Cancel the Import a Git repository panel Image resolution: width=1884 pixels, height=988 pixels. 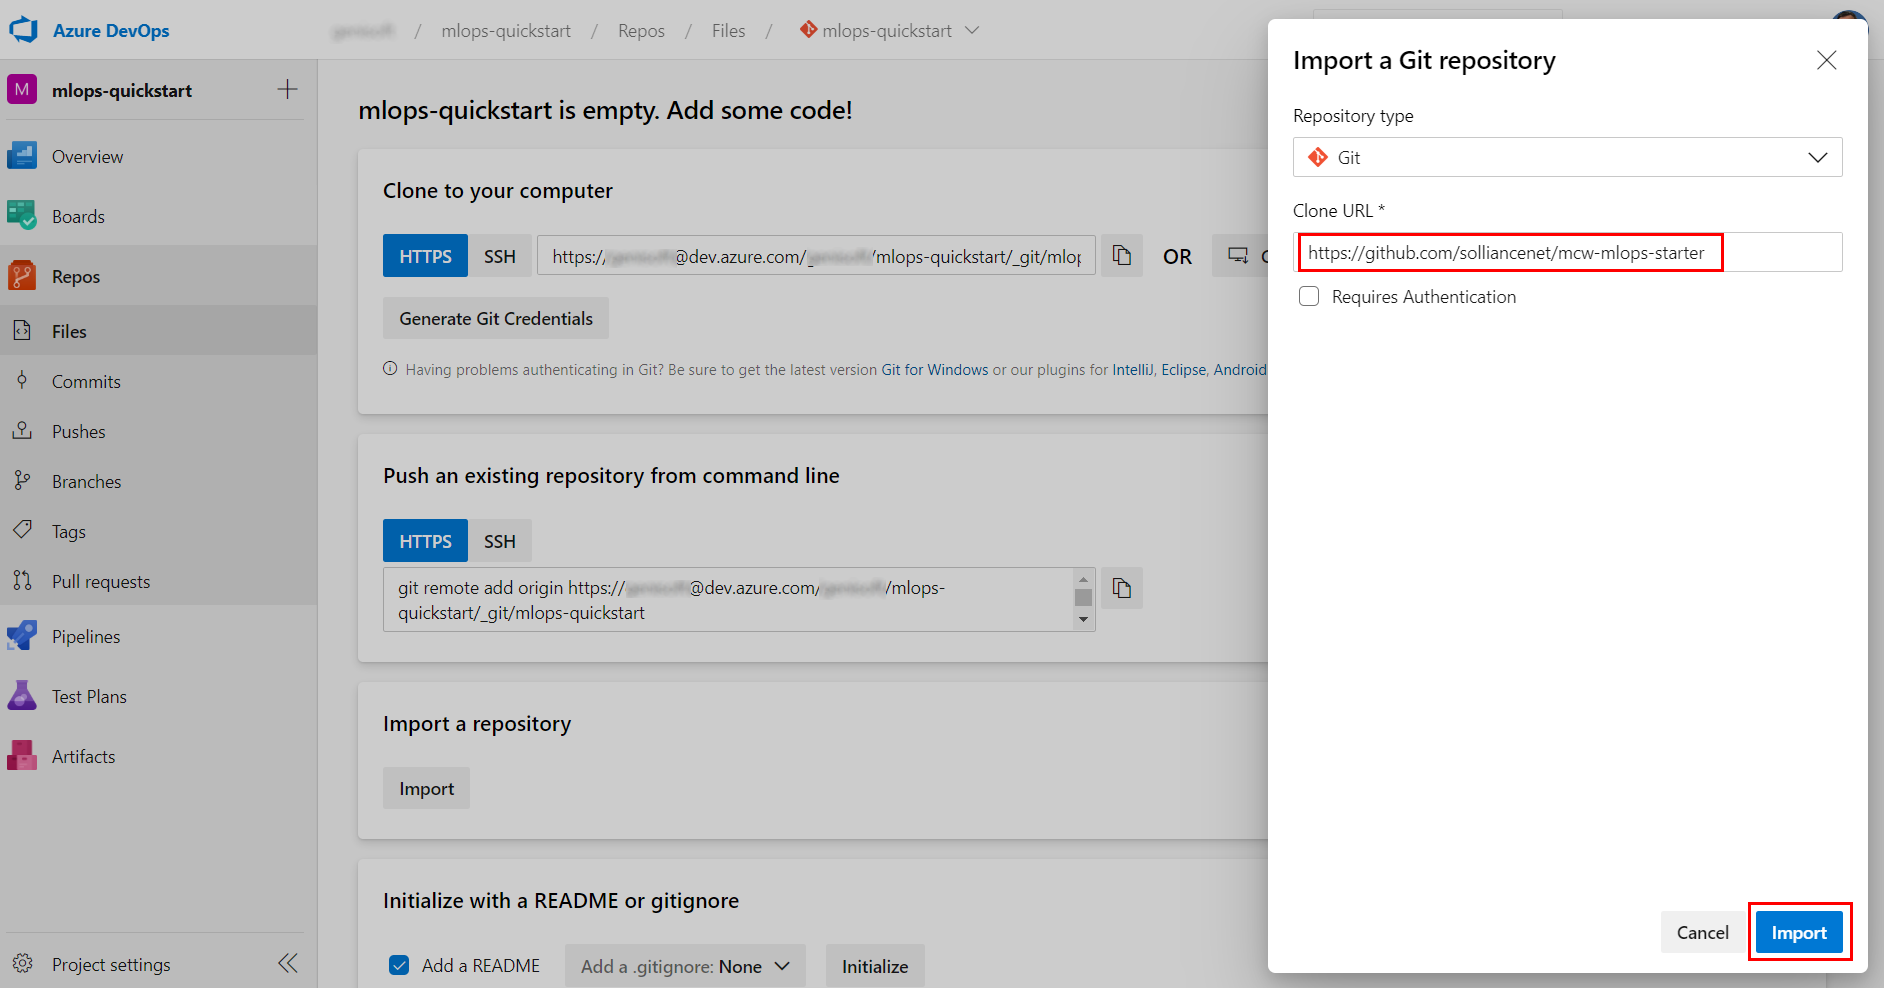pyautogui.click(x=1702, y=932)
